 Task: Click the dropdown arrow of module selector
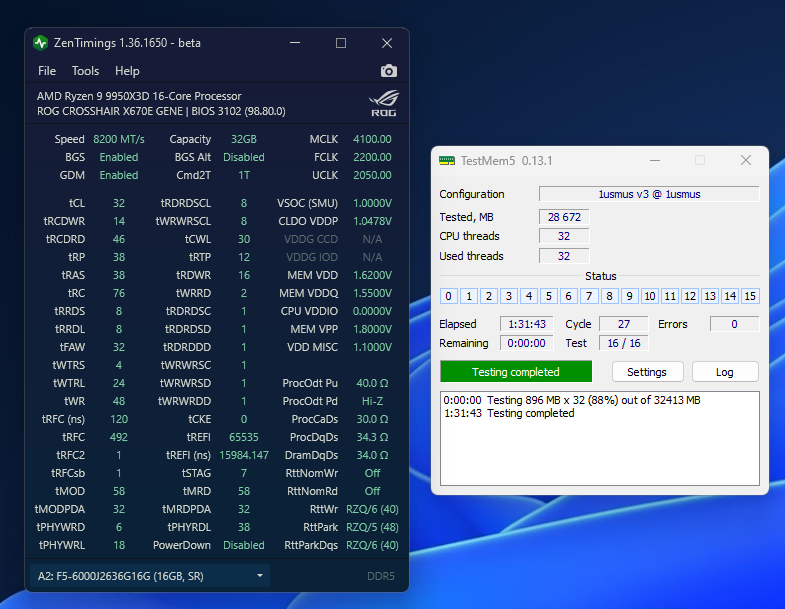(260, 576)
